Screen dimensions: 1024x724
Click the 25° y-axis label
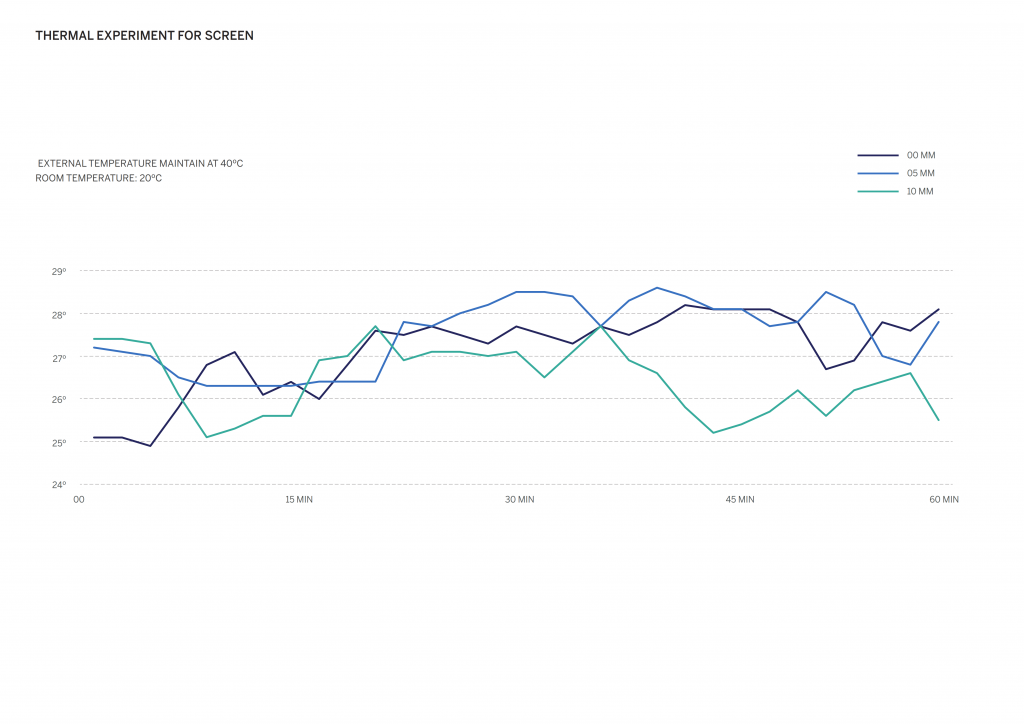(60, 443)
